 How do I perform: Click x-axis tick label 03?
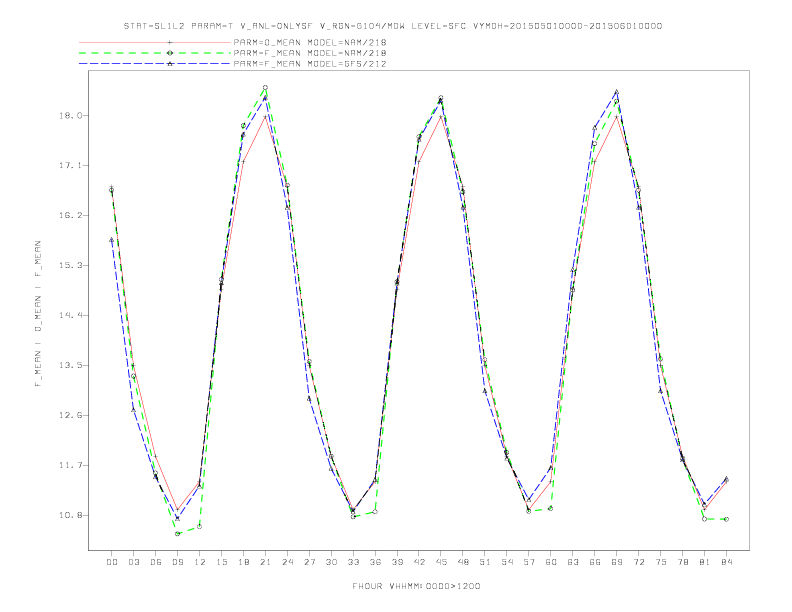tap(133, 562)
